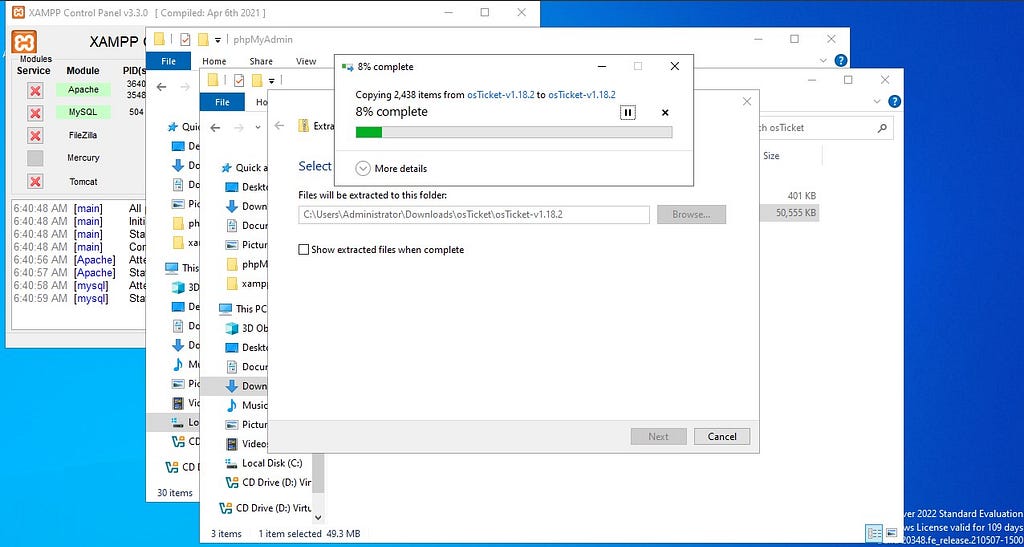Open help in osTicket explorer window
The height and width of the screenshot is (547, 1024).
[x=895, y=101]
